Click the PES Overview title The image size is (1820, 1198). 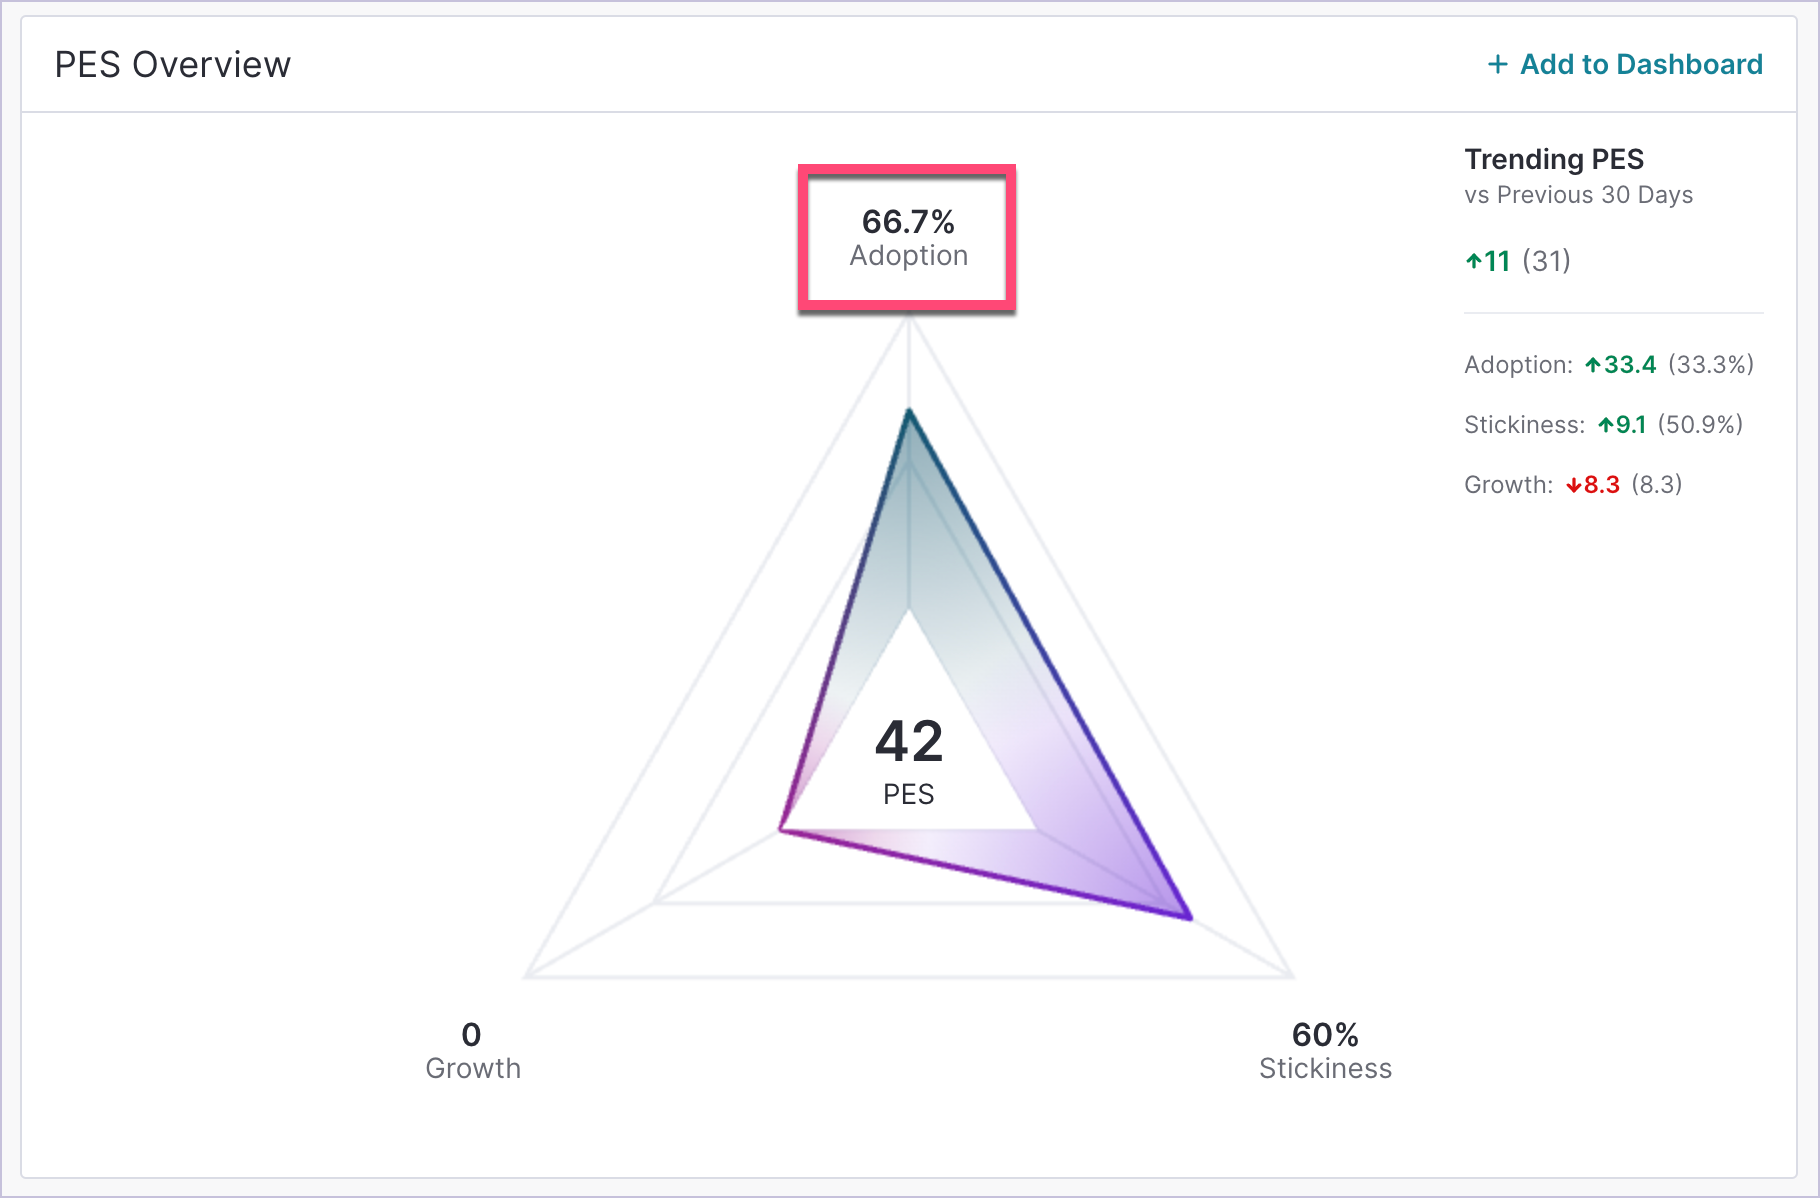coord(172,65)
